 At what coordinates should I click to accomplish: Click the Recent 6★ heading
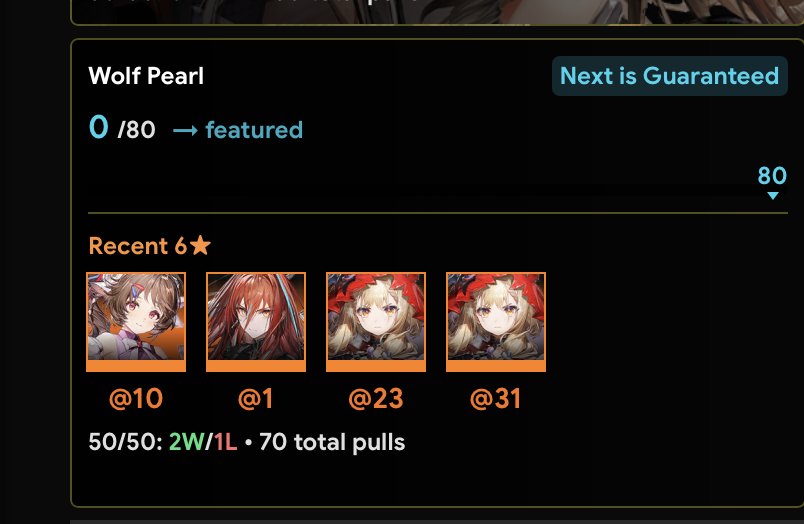pos(150,246)
